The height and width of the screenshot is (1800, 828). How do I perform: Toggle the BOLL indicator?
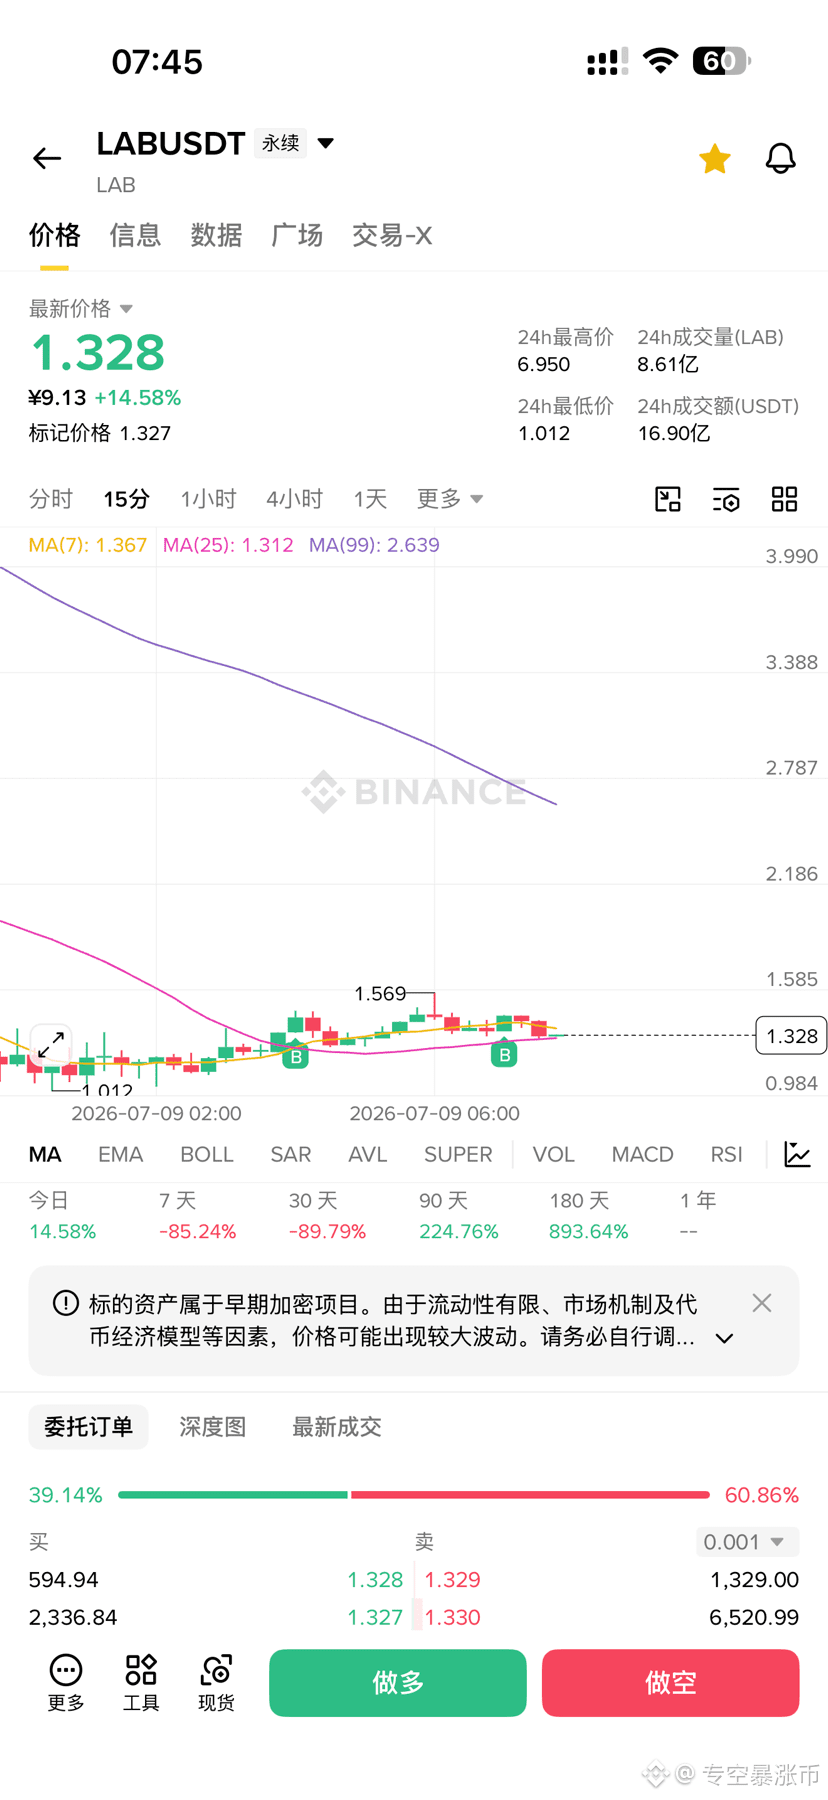point(207,1154)
